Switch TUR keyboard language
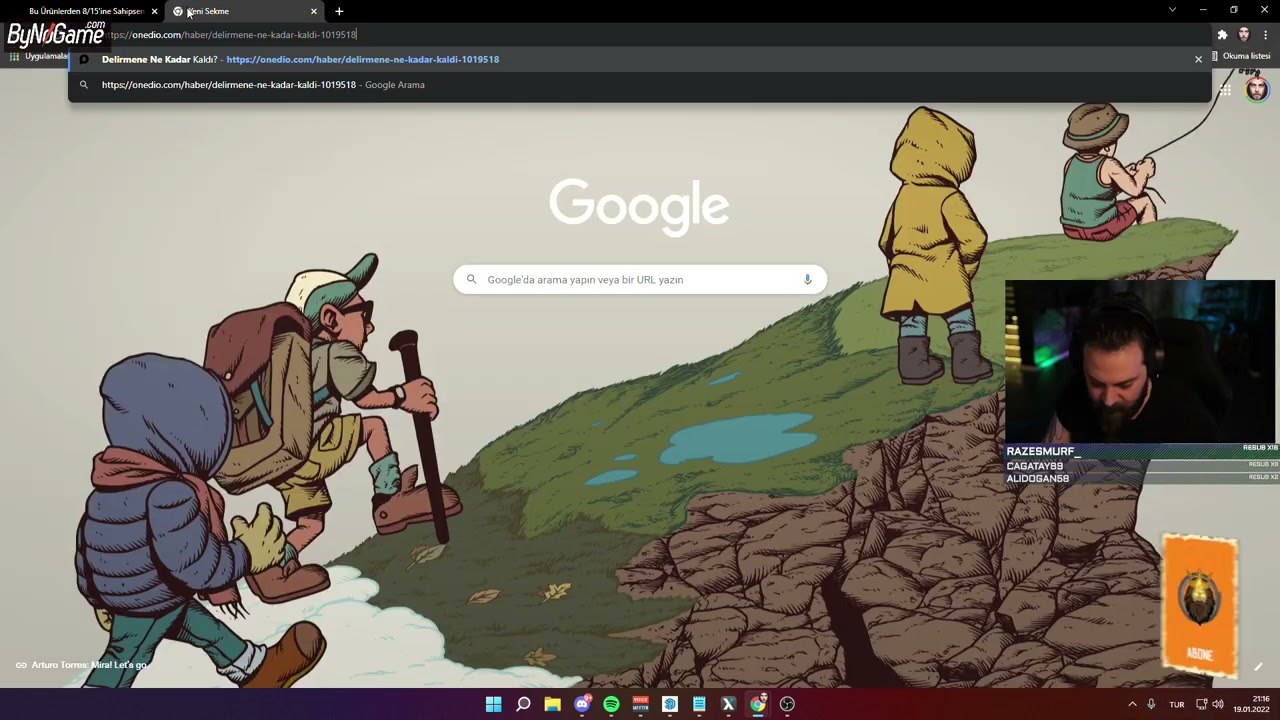The image size is (1280, 720). tap(1177, 705)
